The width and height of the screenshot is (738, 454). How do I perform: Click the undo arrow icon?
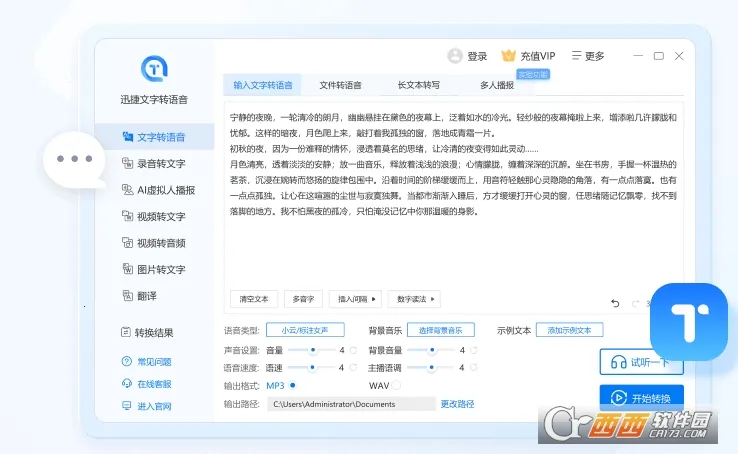coord(615,303)
